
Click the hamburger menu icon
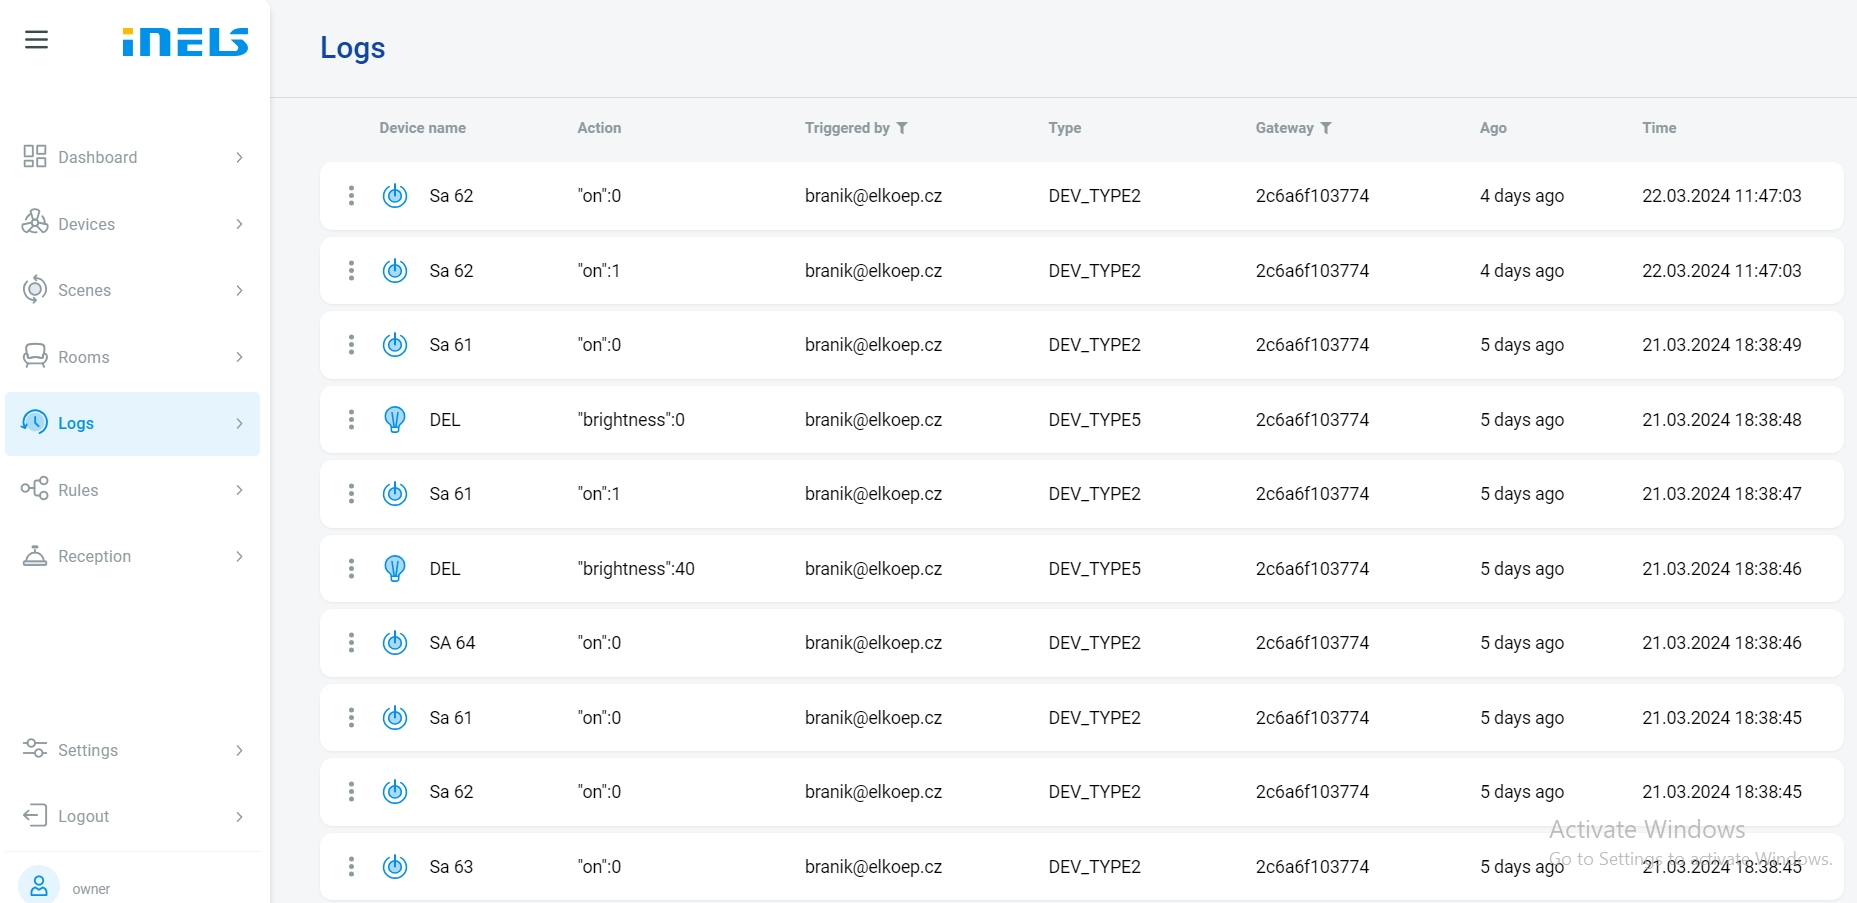[x=37, y=40]
